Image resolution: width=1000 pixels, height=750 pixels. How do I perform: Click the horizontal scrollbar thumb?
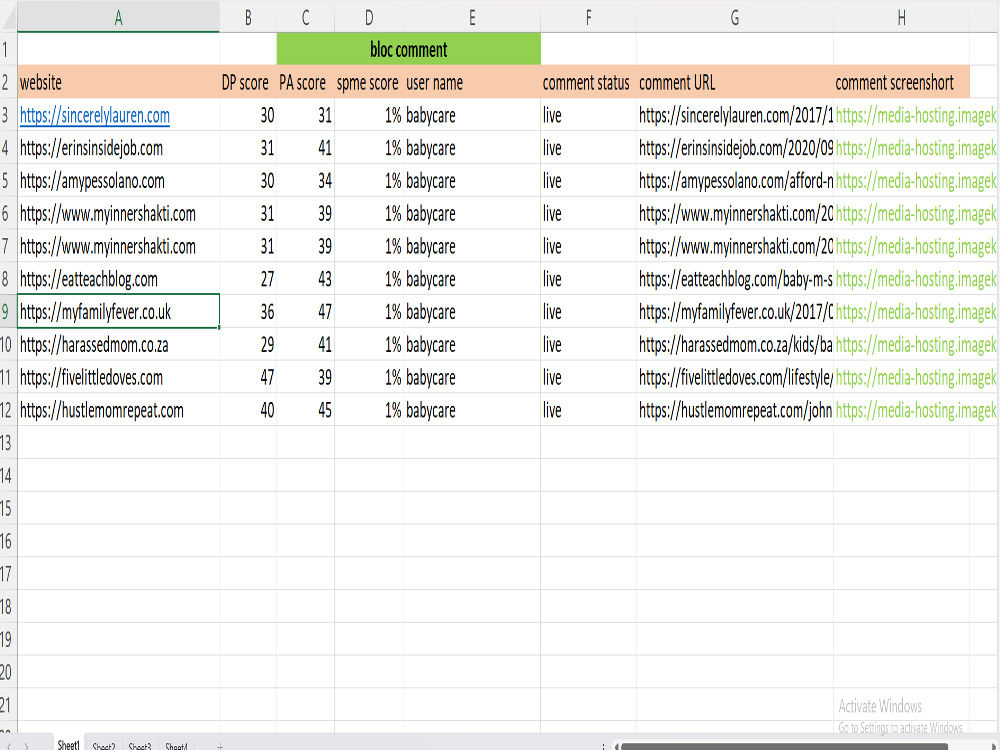(x=783, y=746)
